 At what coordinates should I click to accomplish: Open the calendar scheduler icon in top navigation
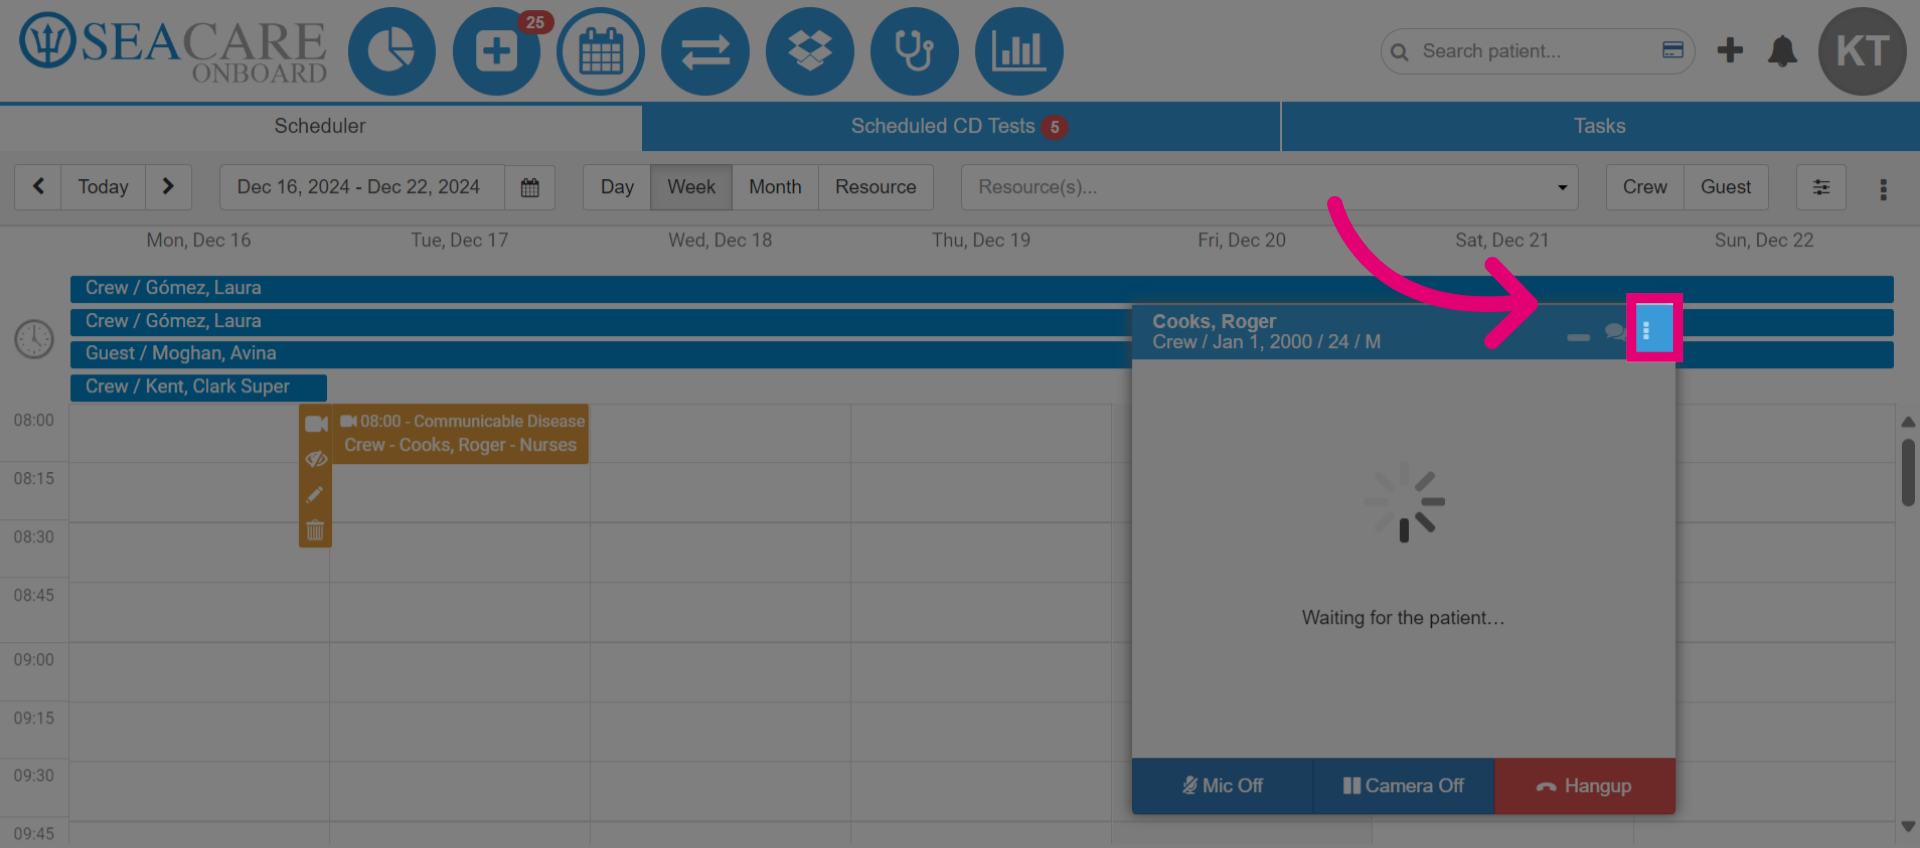tap(601, 51)
